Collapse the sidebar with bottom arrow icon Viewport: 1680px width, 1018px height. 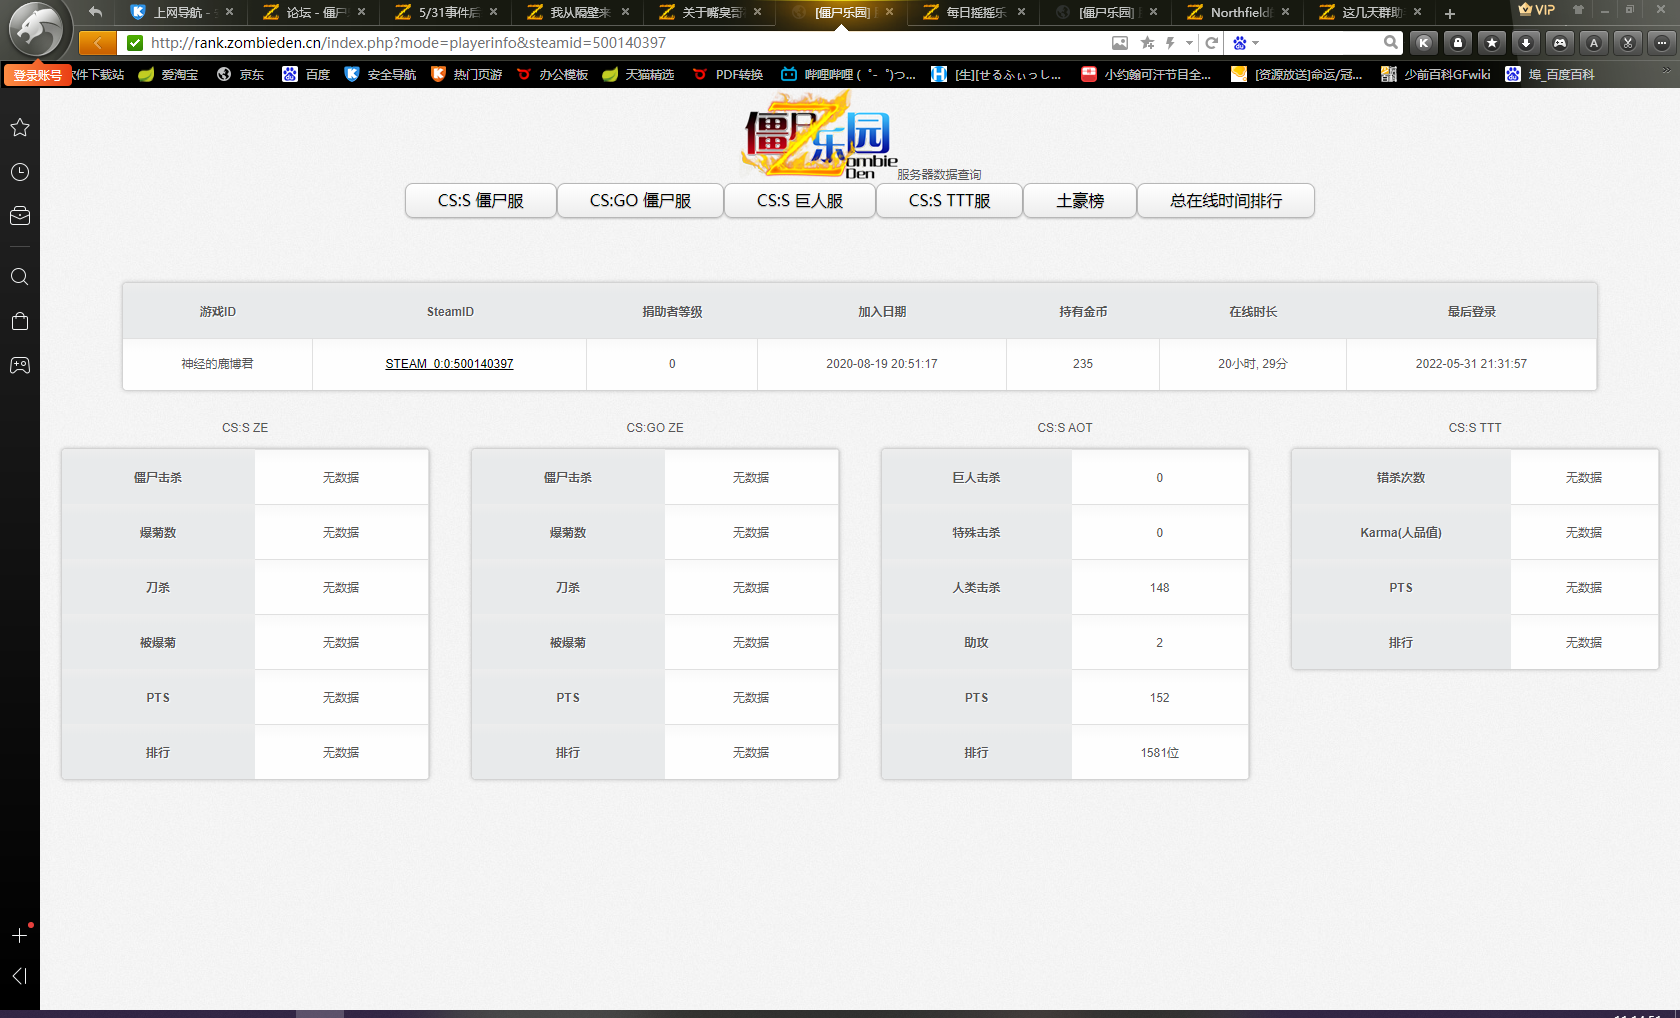click(x=20, y=976)
